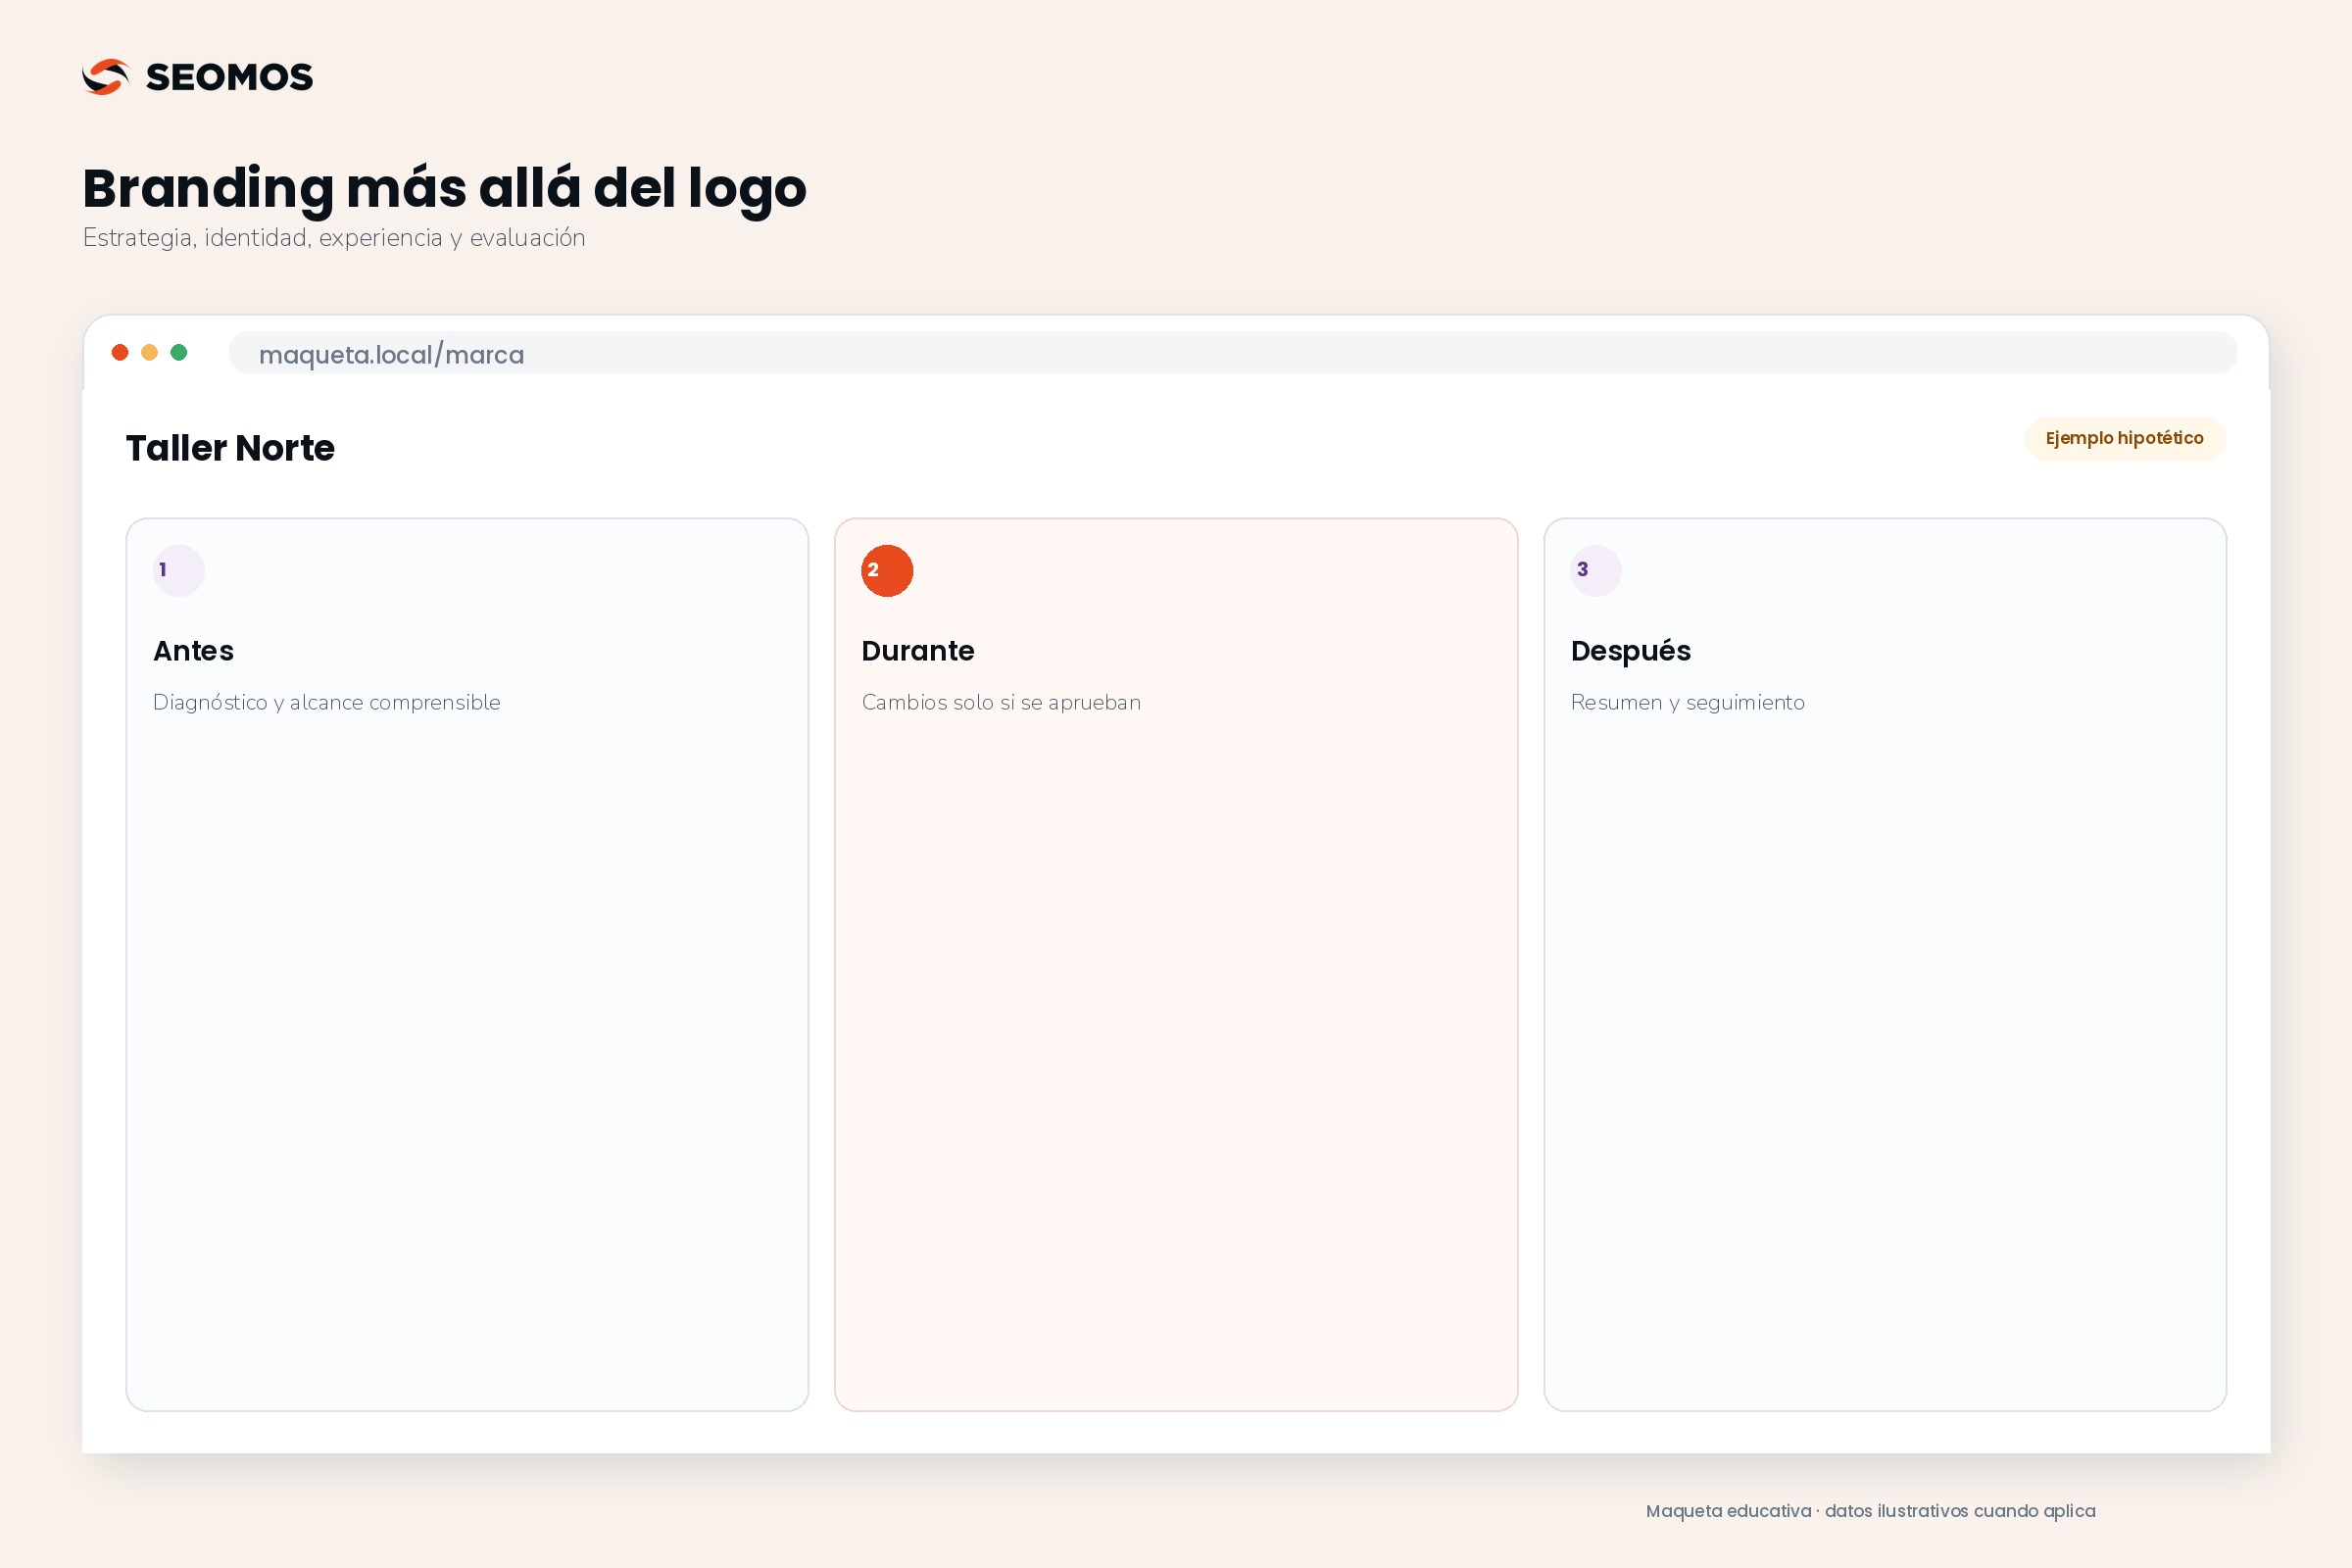The width and height of the screenshot is (2352, 1568).
Task: Click the yellow window dot
Action: point(149,352)
